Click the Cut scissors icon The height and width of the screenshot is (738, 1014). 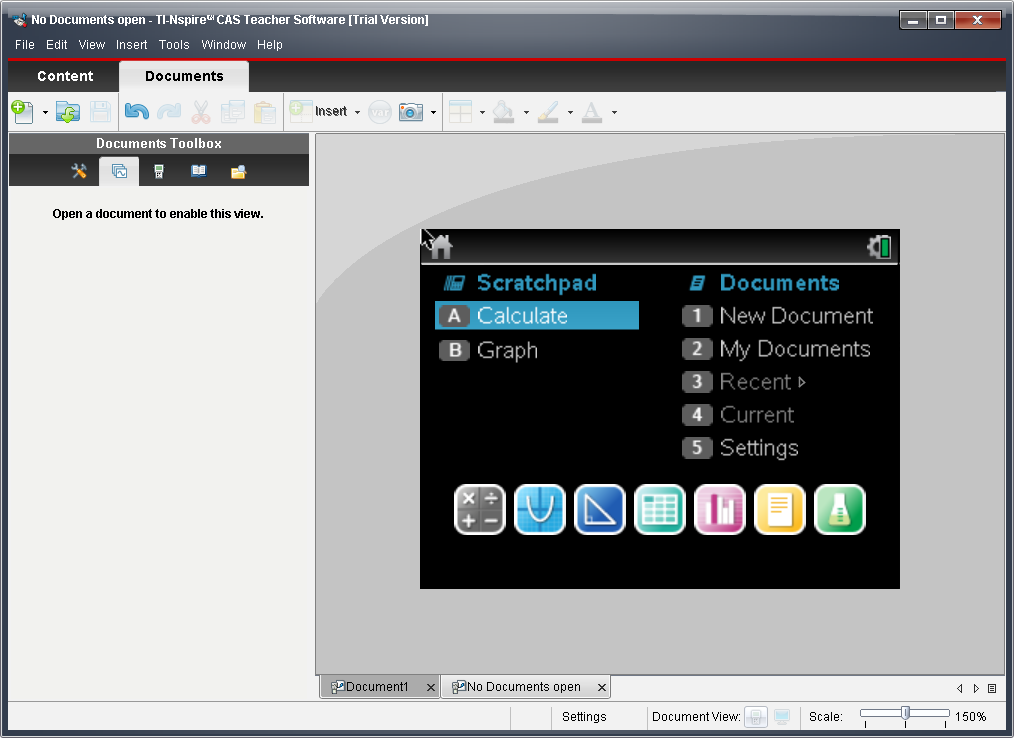point(201,112)
